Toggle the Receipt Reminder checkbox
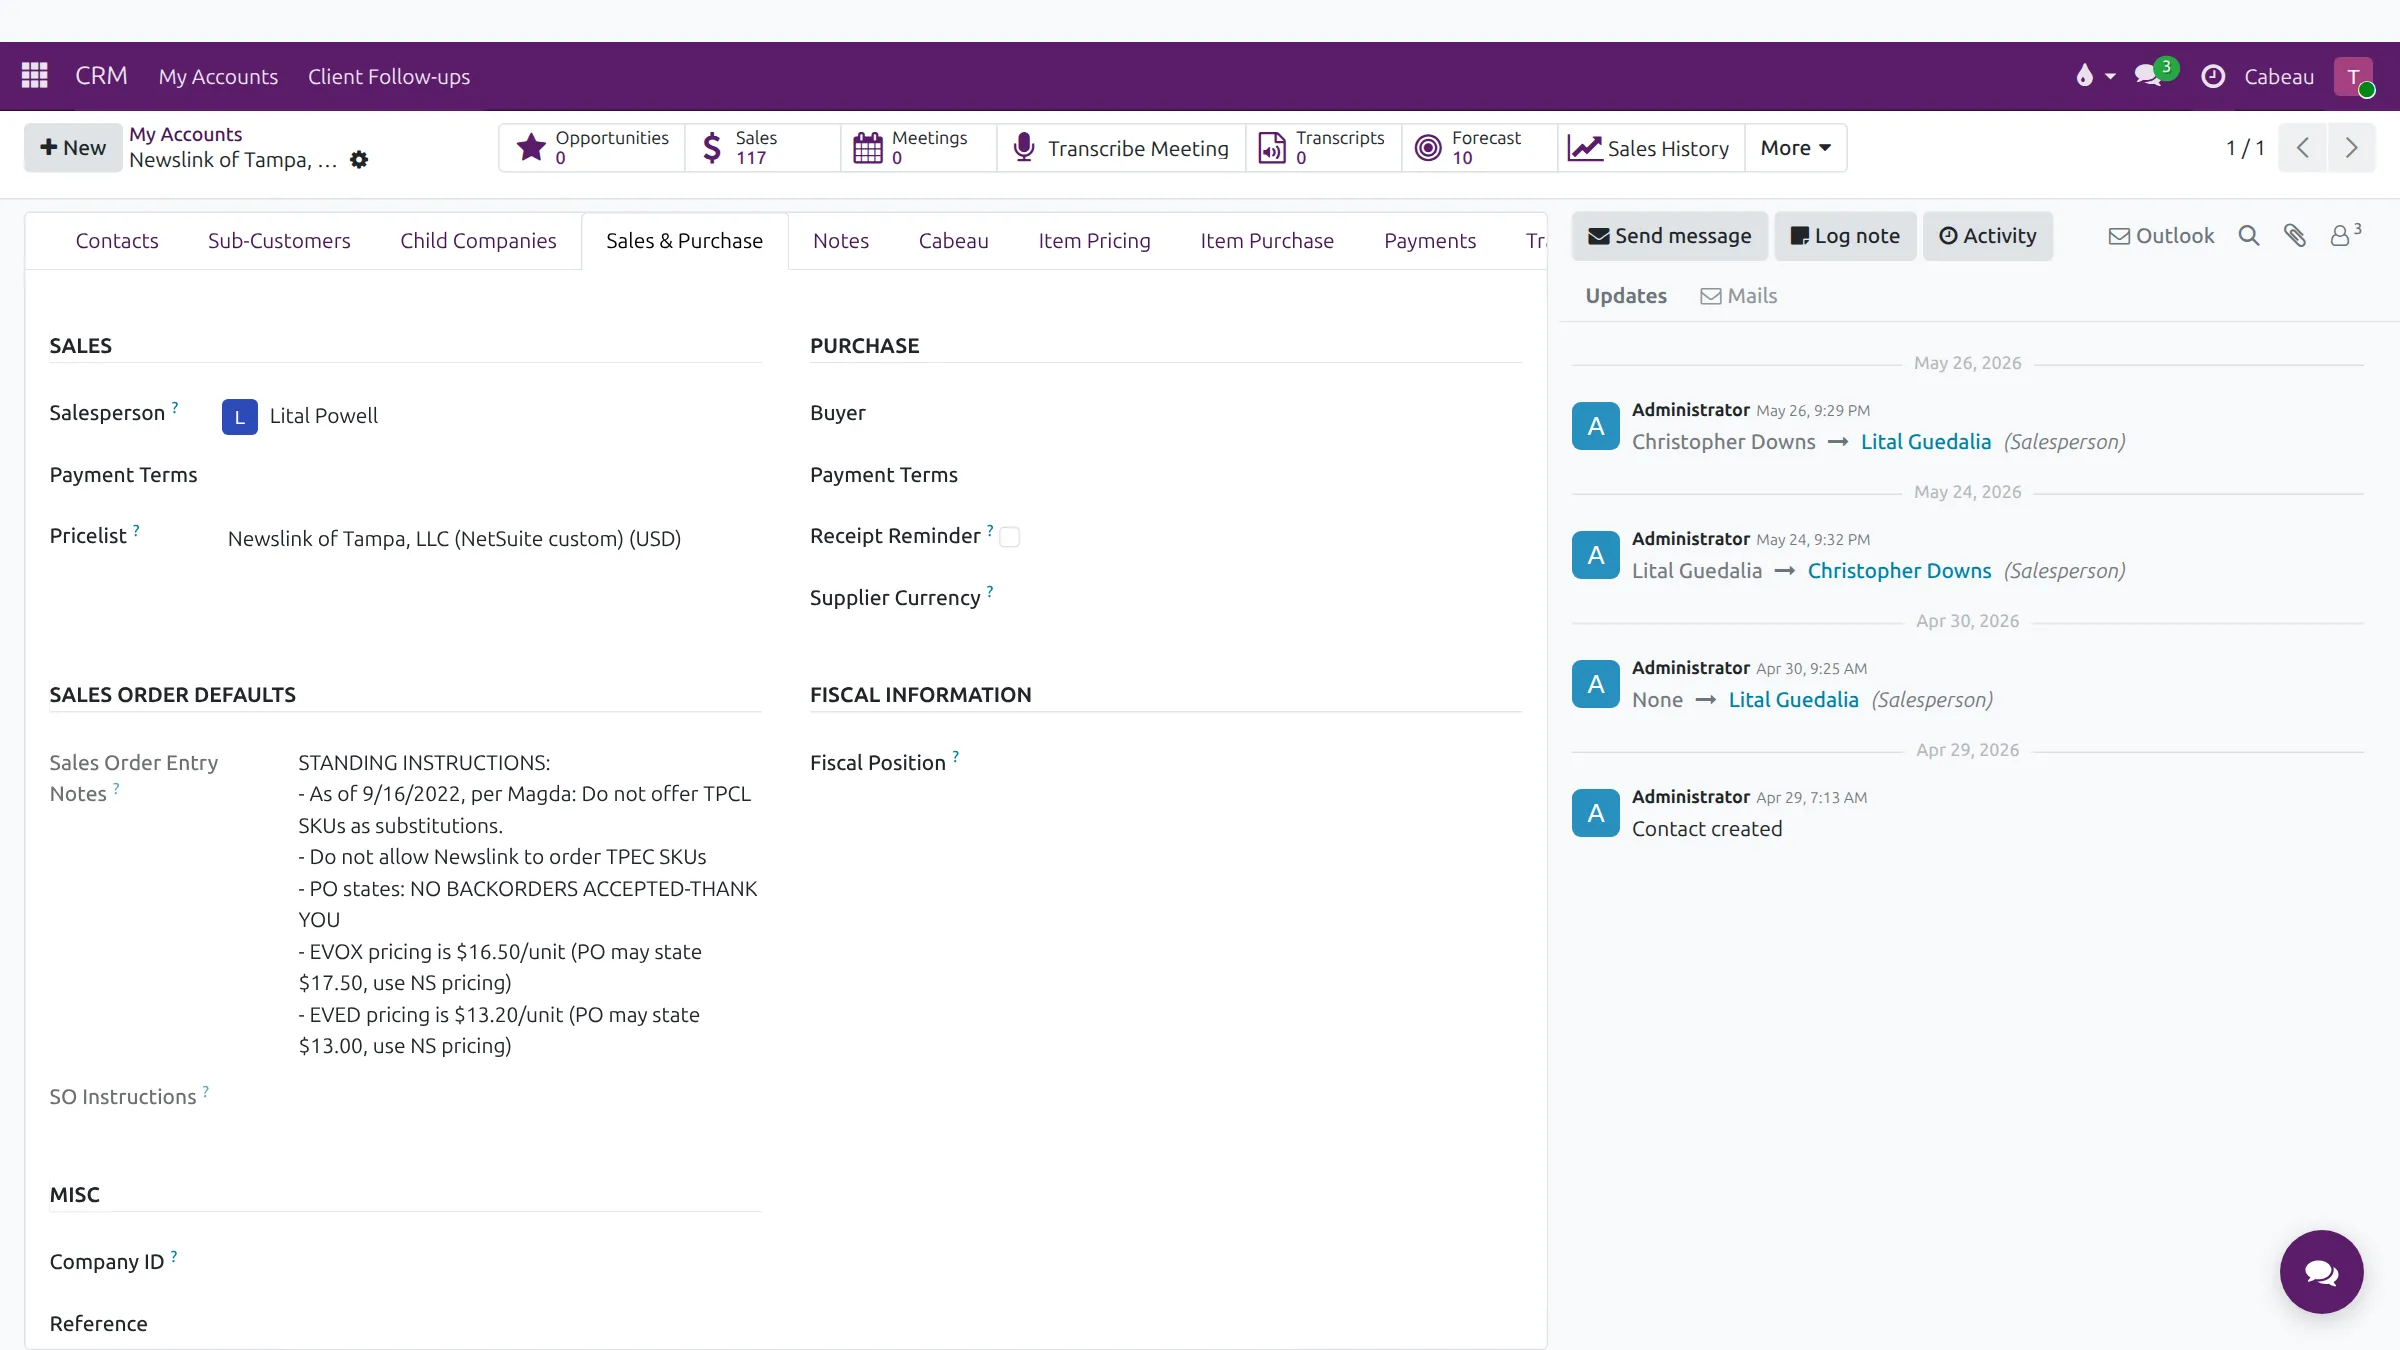Image resolution: width=2400 pixels, height=1350 pixels. pyautogui.click(x=1010, y=537)
